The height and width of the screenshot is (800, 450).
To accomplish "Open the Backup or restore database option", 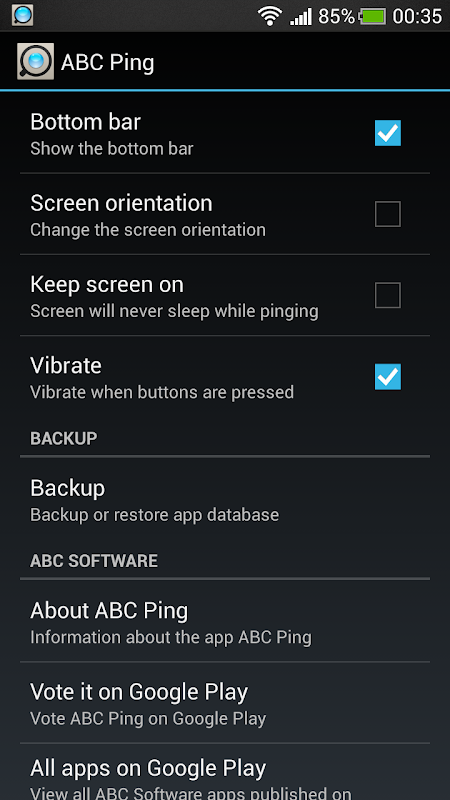I will pyautogui.click(x=225, y=499).
